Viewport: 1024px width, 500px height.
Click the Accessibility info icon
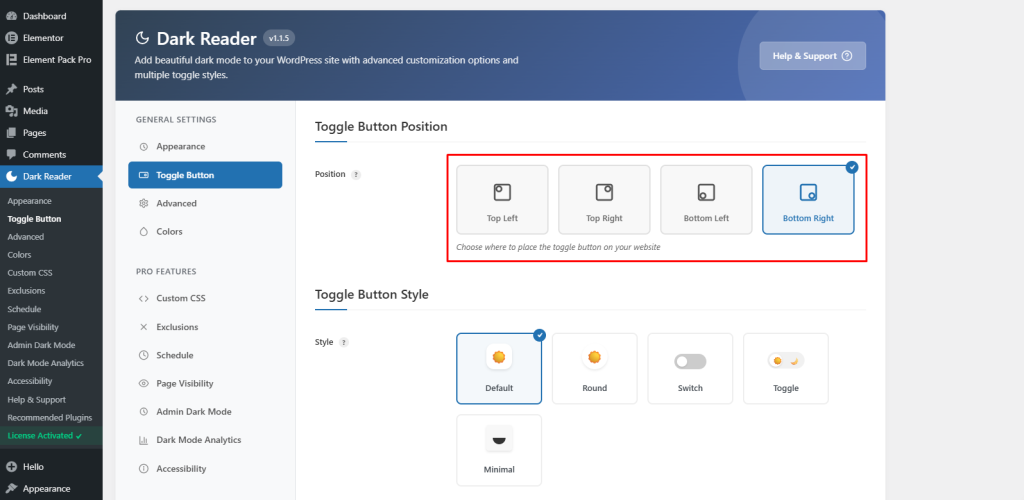pos(144,469)
